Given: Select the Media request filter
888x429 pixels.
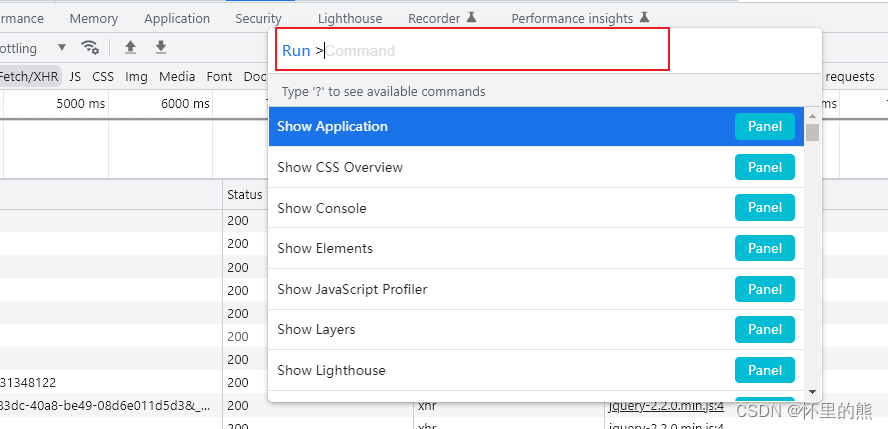Looking at the screenshot, I should point(177,76).
